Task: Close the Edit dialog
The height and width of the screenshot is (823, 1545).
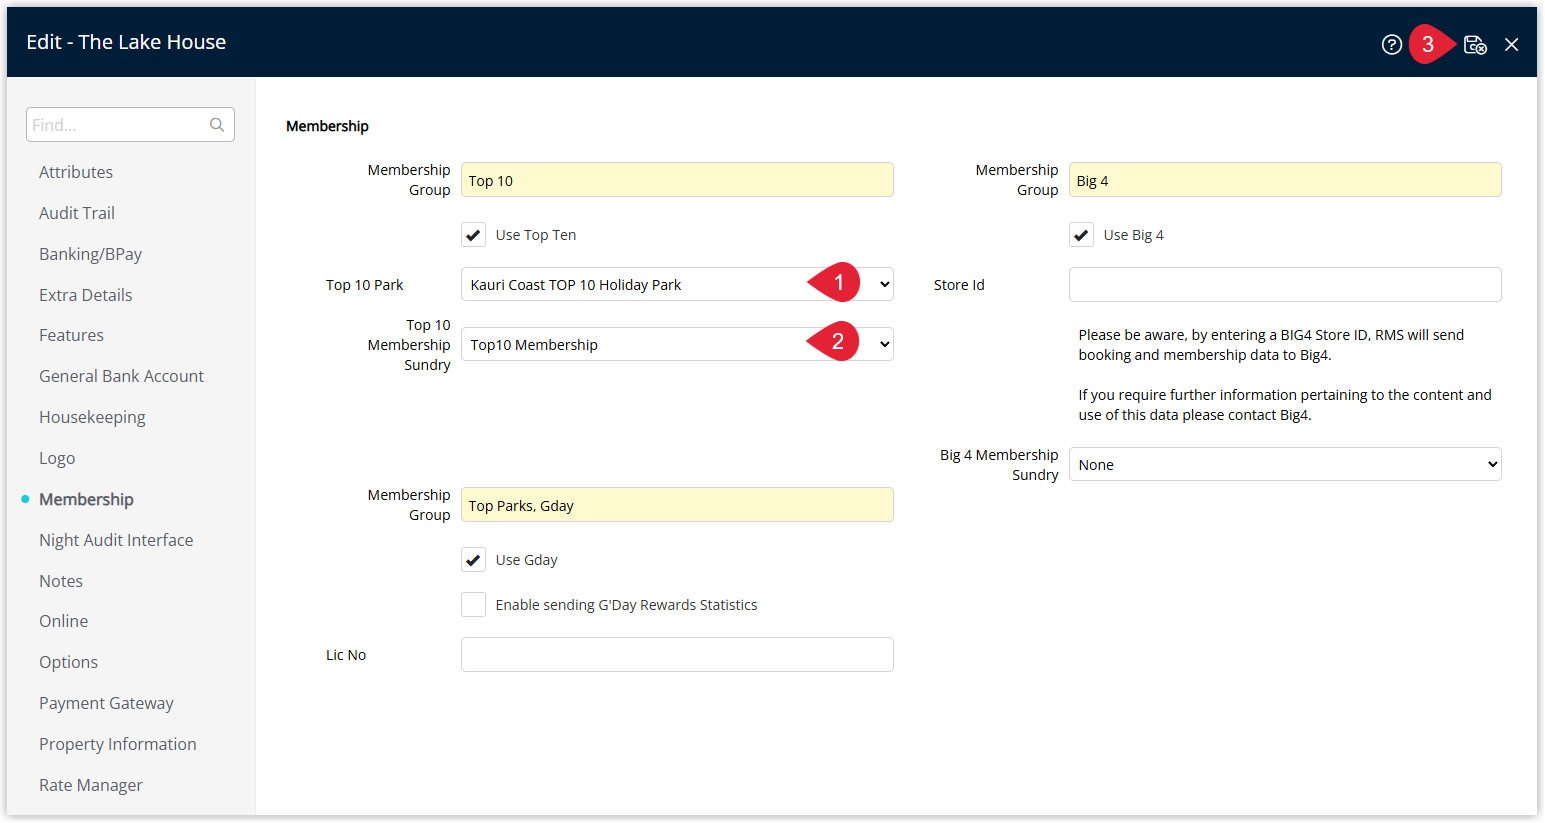Action: [1511, 44]
